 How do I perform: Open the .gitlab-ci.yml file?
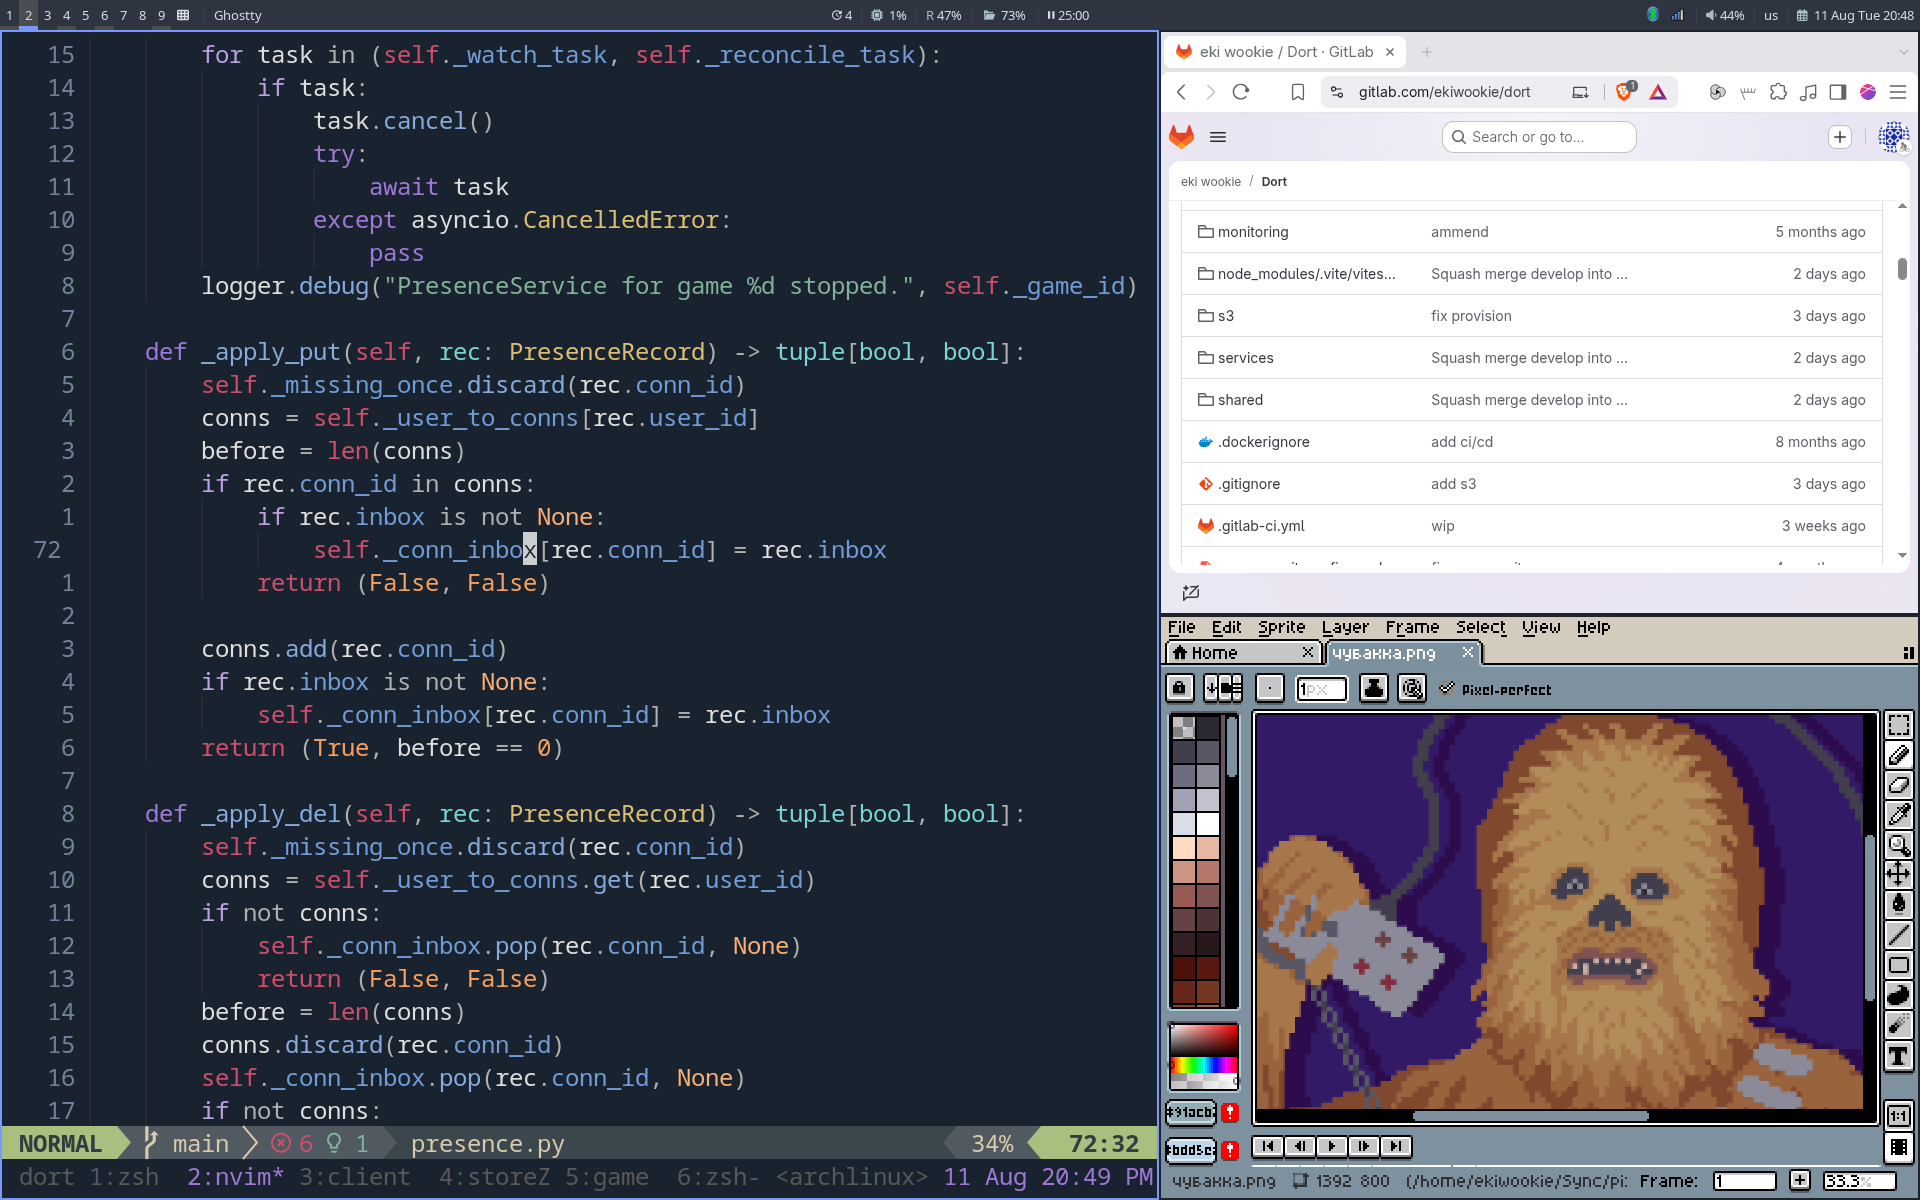1261,526
